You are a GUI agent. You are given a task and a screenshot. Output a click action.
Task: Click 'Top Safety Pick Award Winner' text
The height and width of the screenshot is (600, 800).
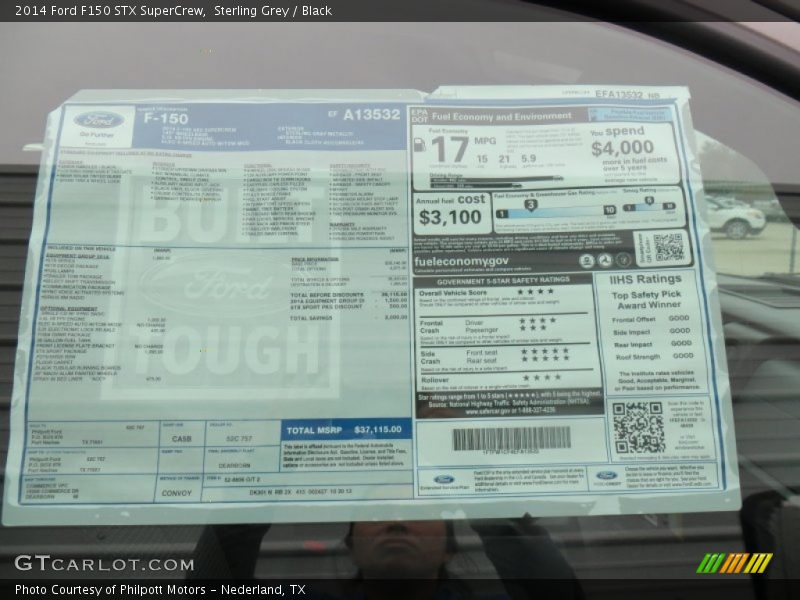pyautogui.click(x=647, y=300)
